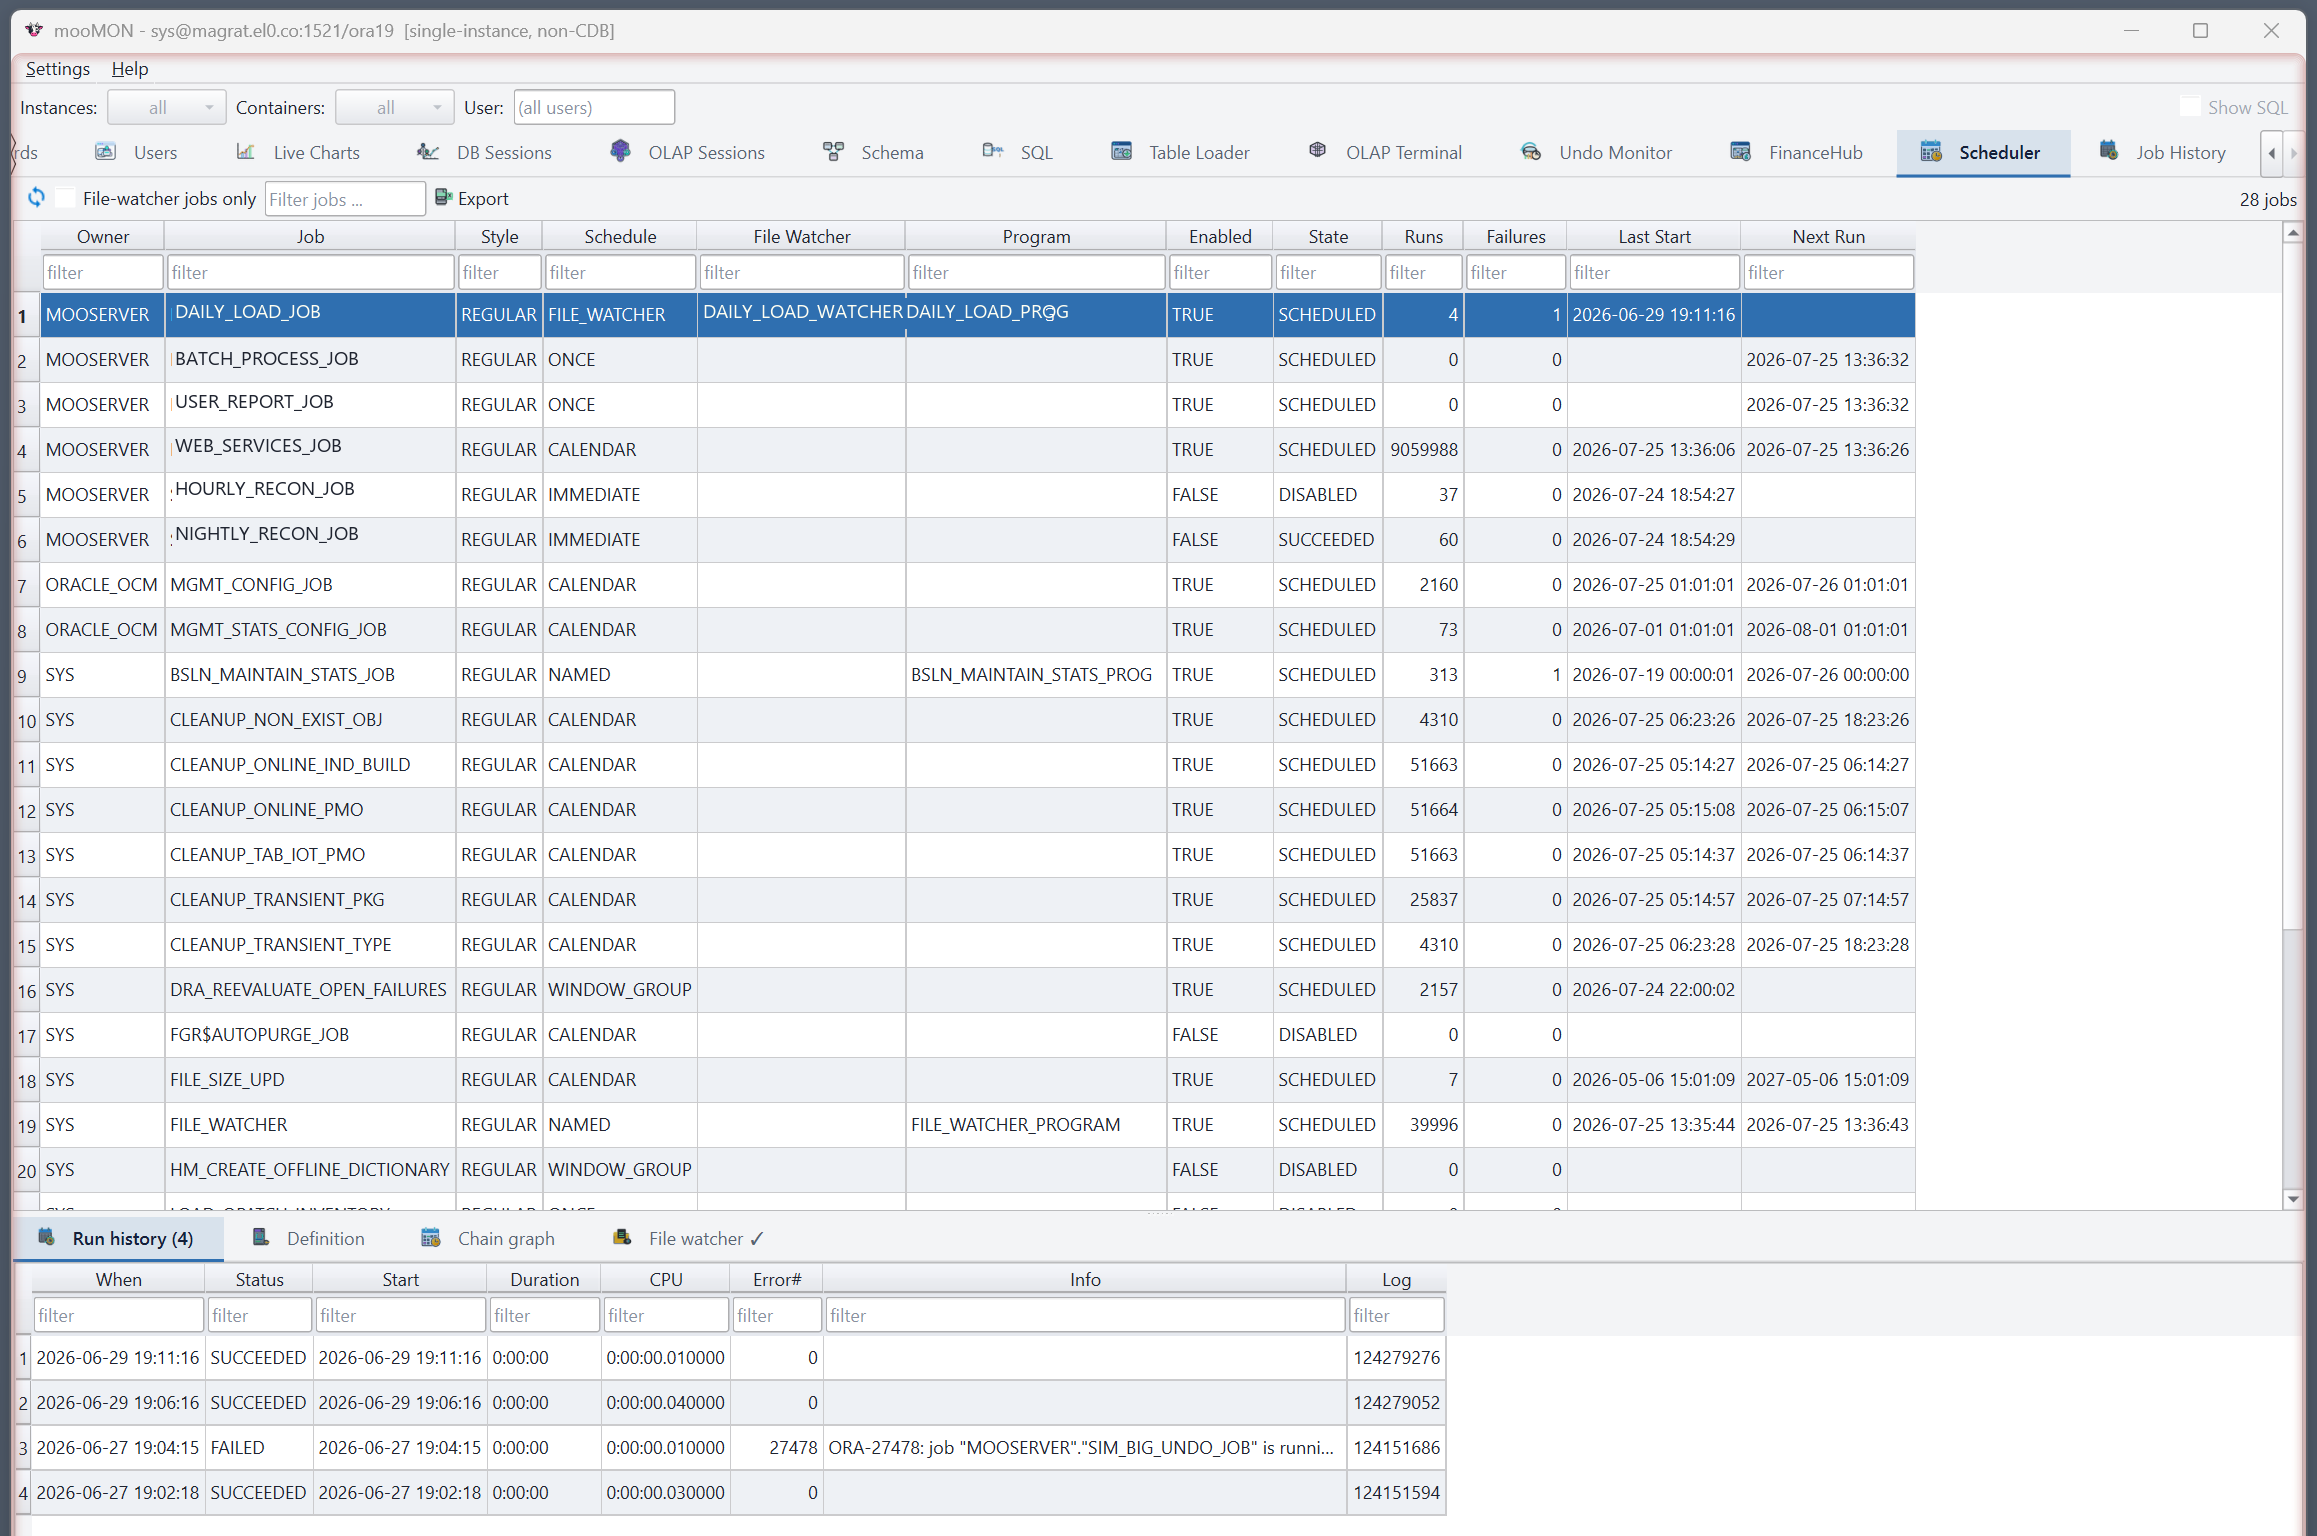2317x1536 pixels.
Task: Focus the Job column filter field
Action: tap(310, 272)
